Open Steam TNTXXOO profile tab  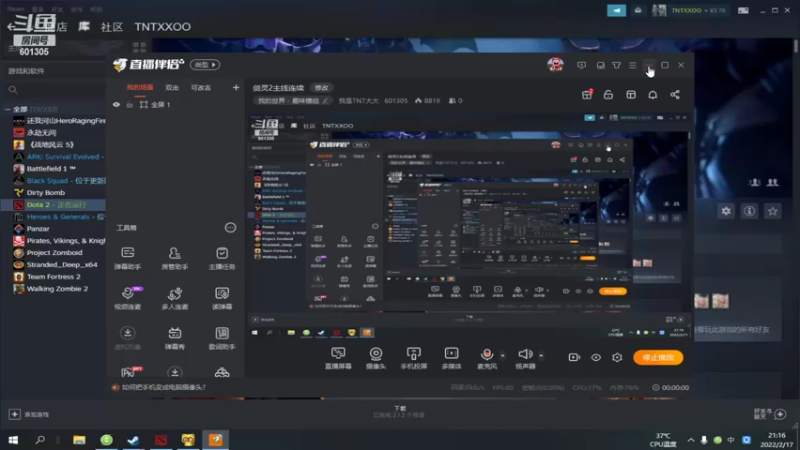pyautogui.click(x=162, y=27)
